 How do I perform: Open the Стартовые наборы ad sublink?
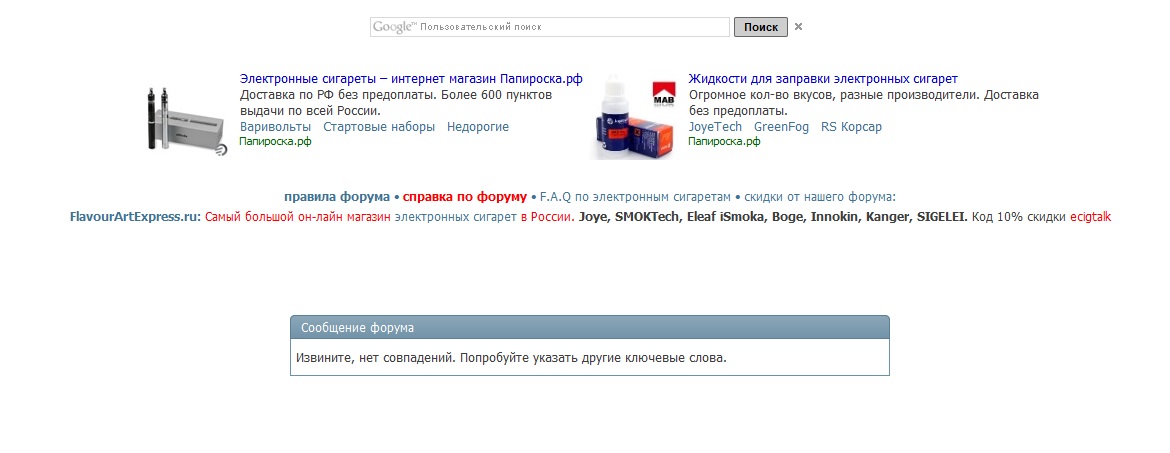point(379,127)
